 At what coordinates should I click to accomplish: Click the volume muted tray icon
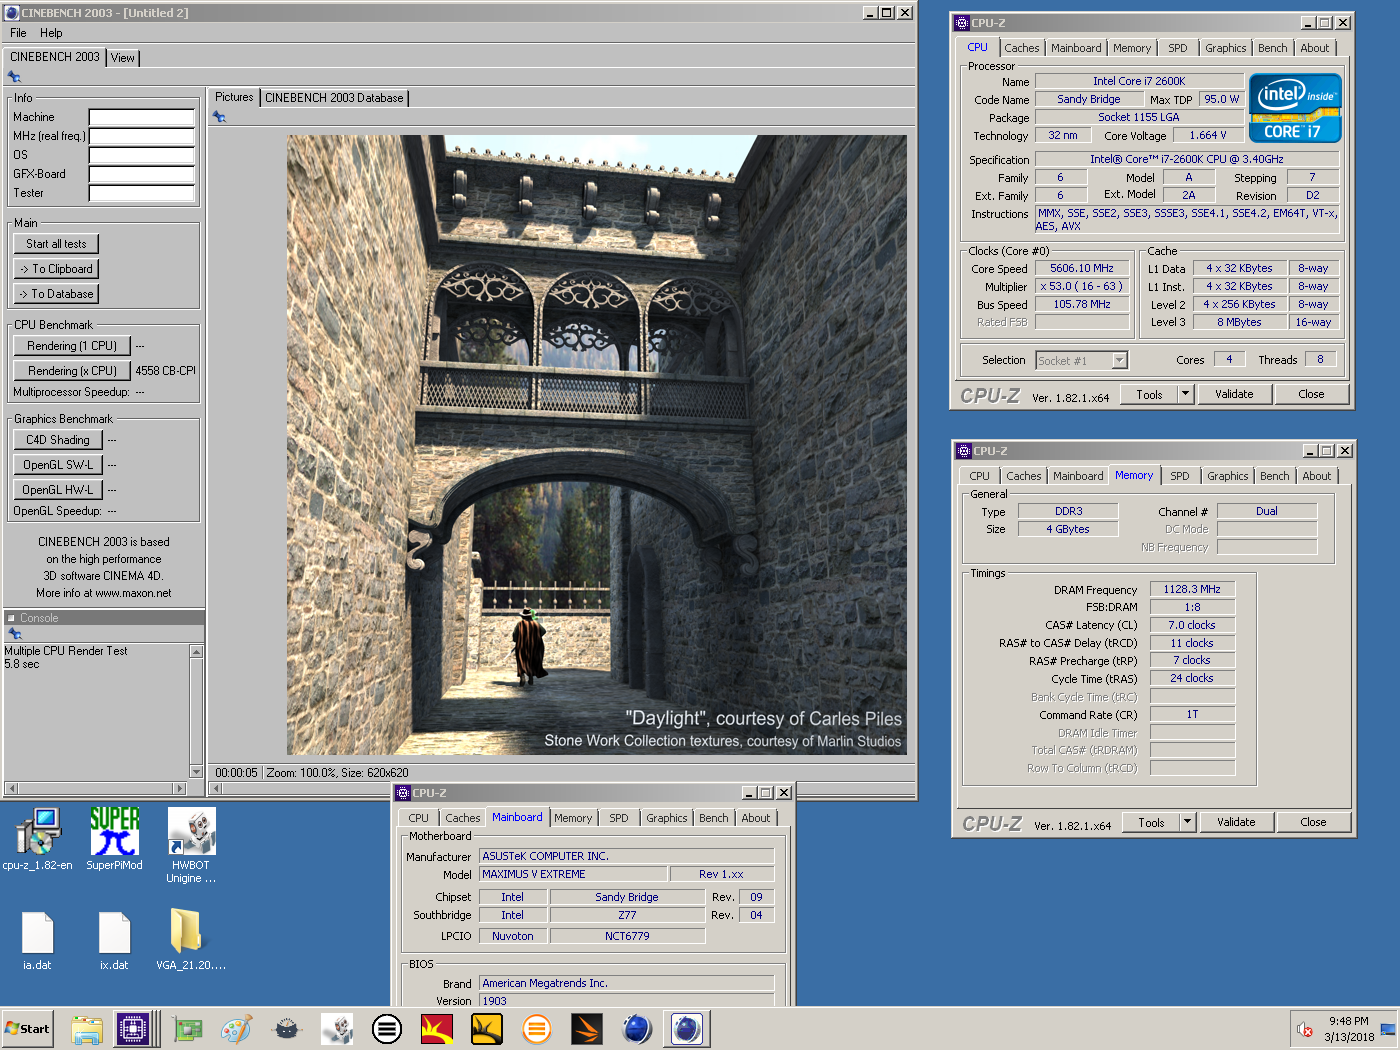[x=1305, y=1029]
